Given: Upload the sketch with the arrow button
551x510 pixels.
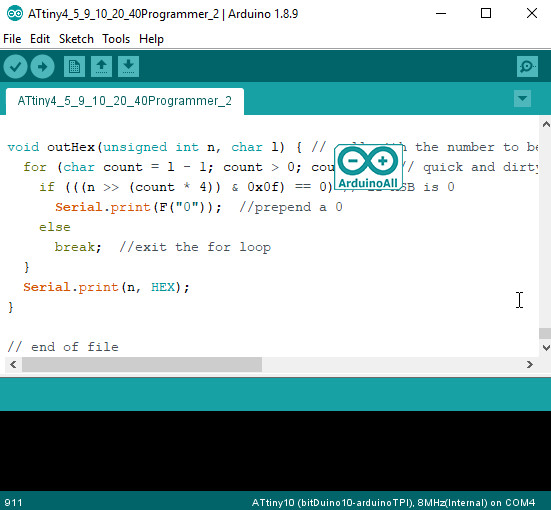Looking at the screenshot, I should pyautogui.click(x=42, y=66).
